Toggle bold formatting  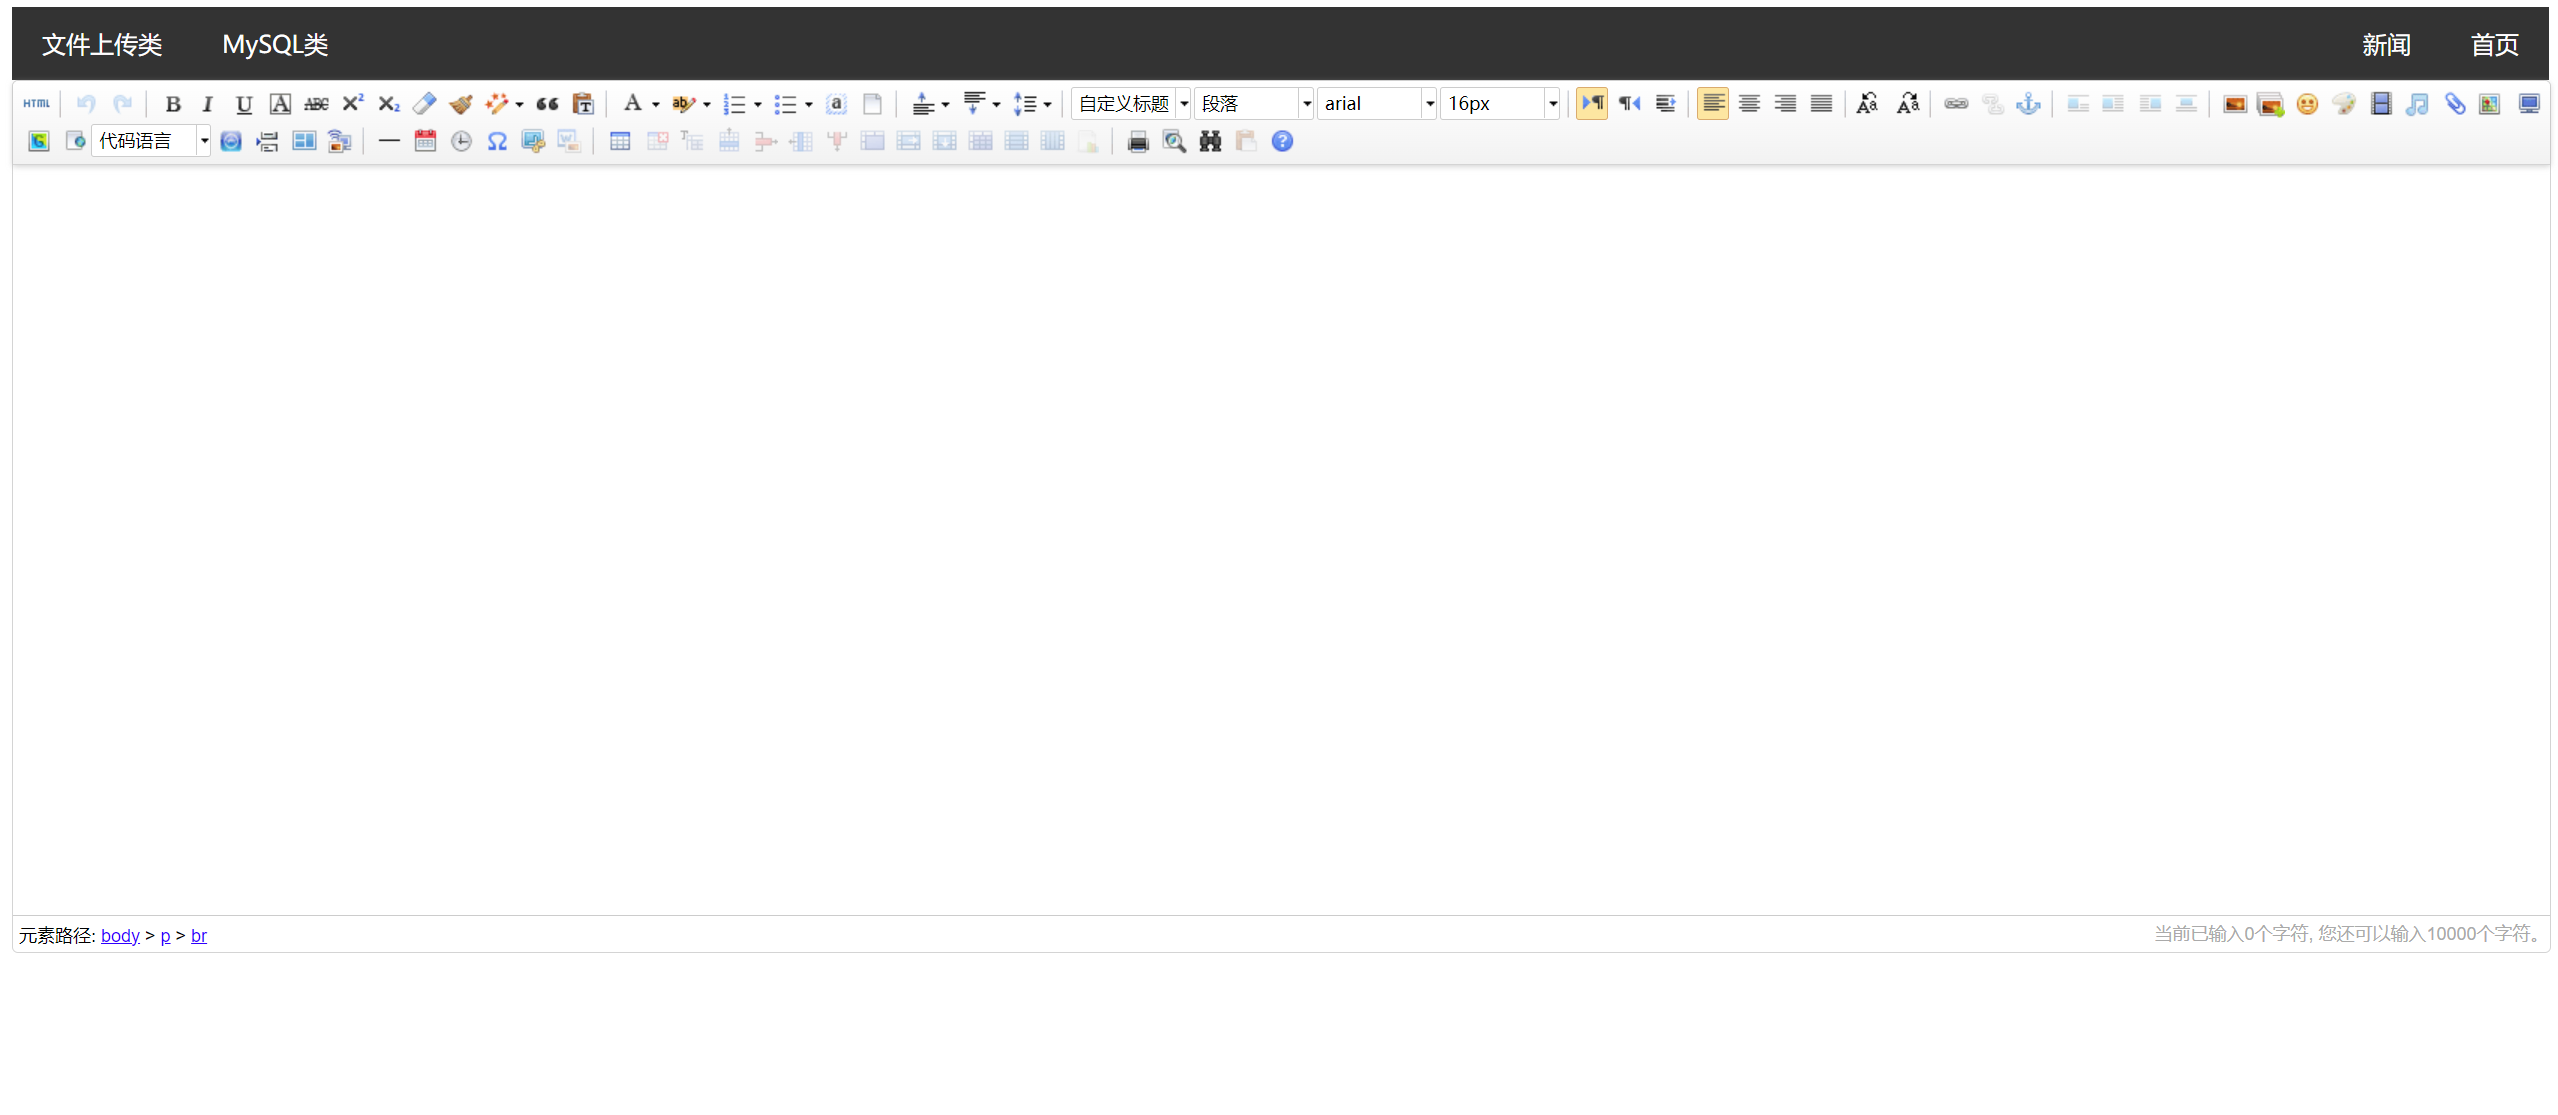click(x=172, y=104)
